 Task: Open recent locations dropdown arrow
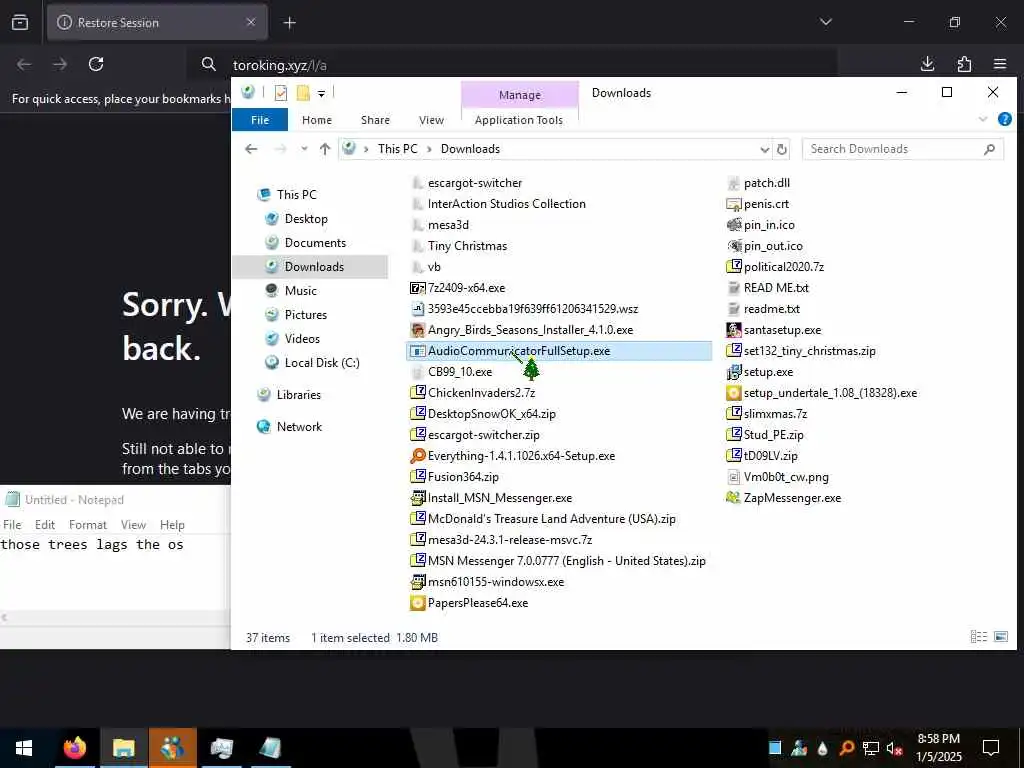pyautogui.click(x=304, y=149)
